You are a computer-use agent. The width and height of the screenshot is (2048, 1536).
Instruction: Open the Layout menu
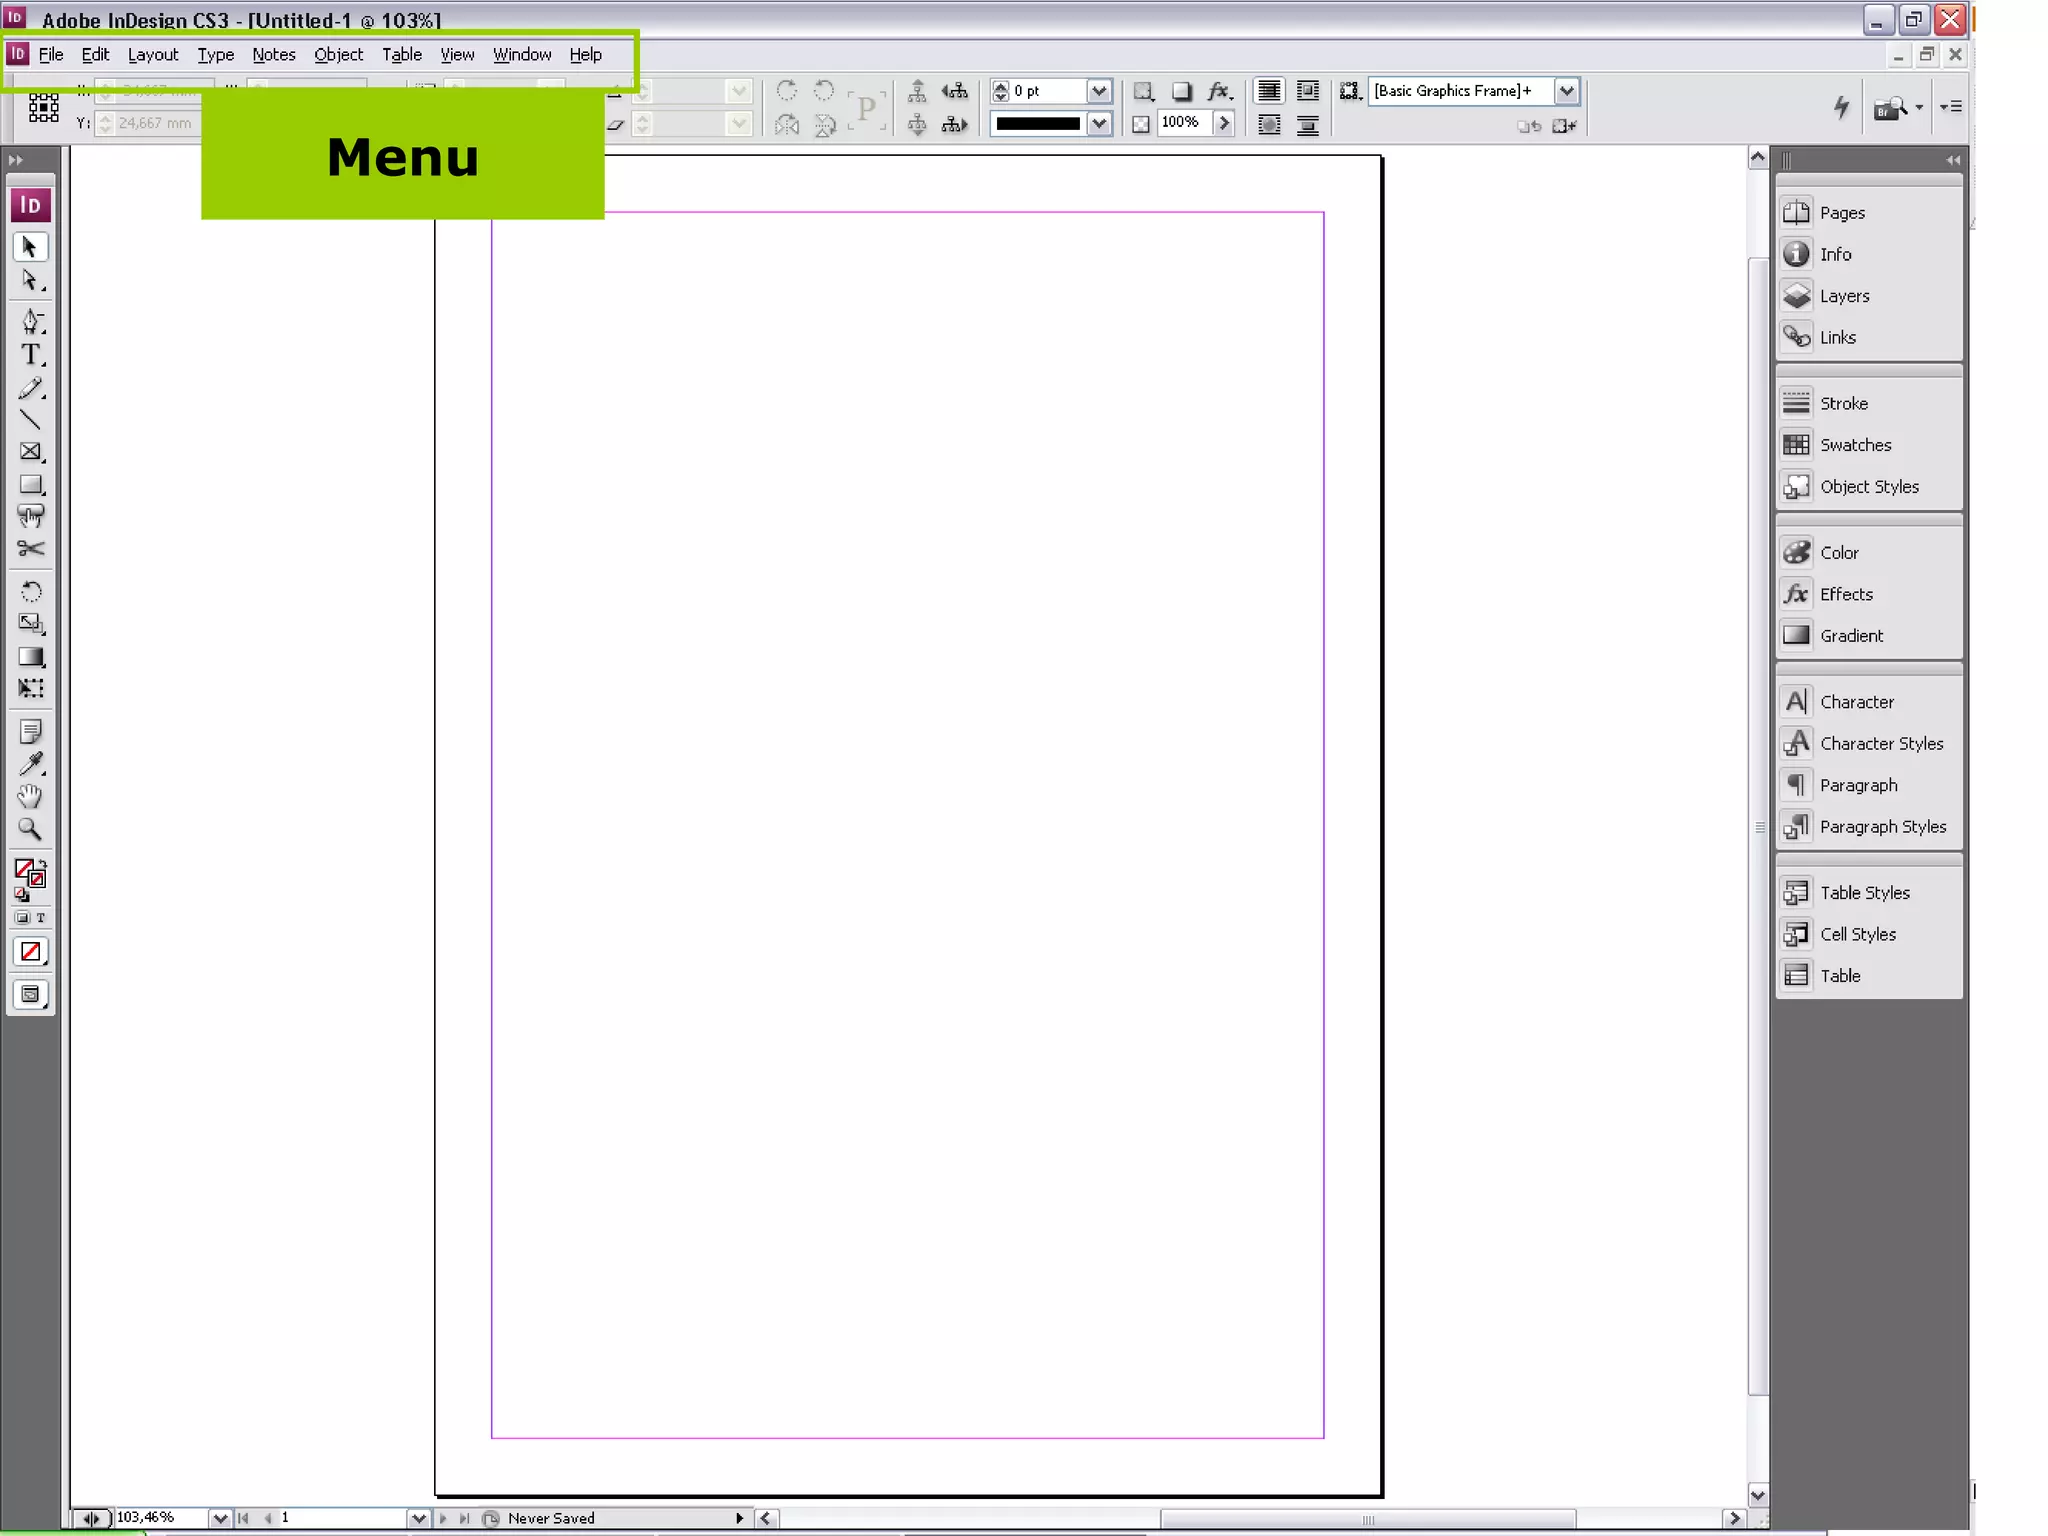[153, 55]
